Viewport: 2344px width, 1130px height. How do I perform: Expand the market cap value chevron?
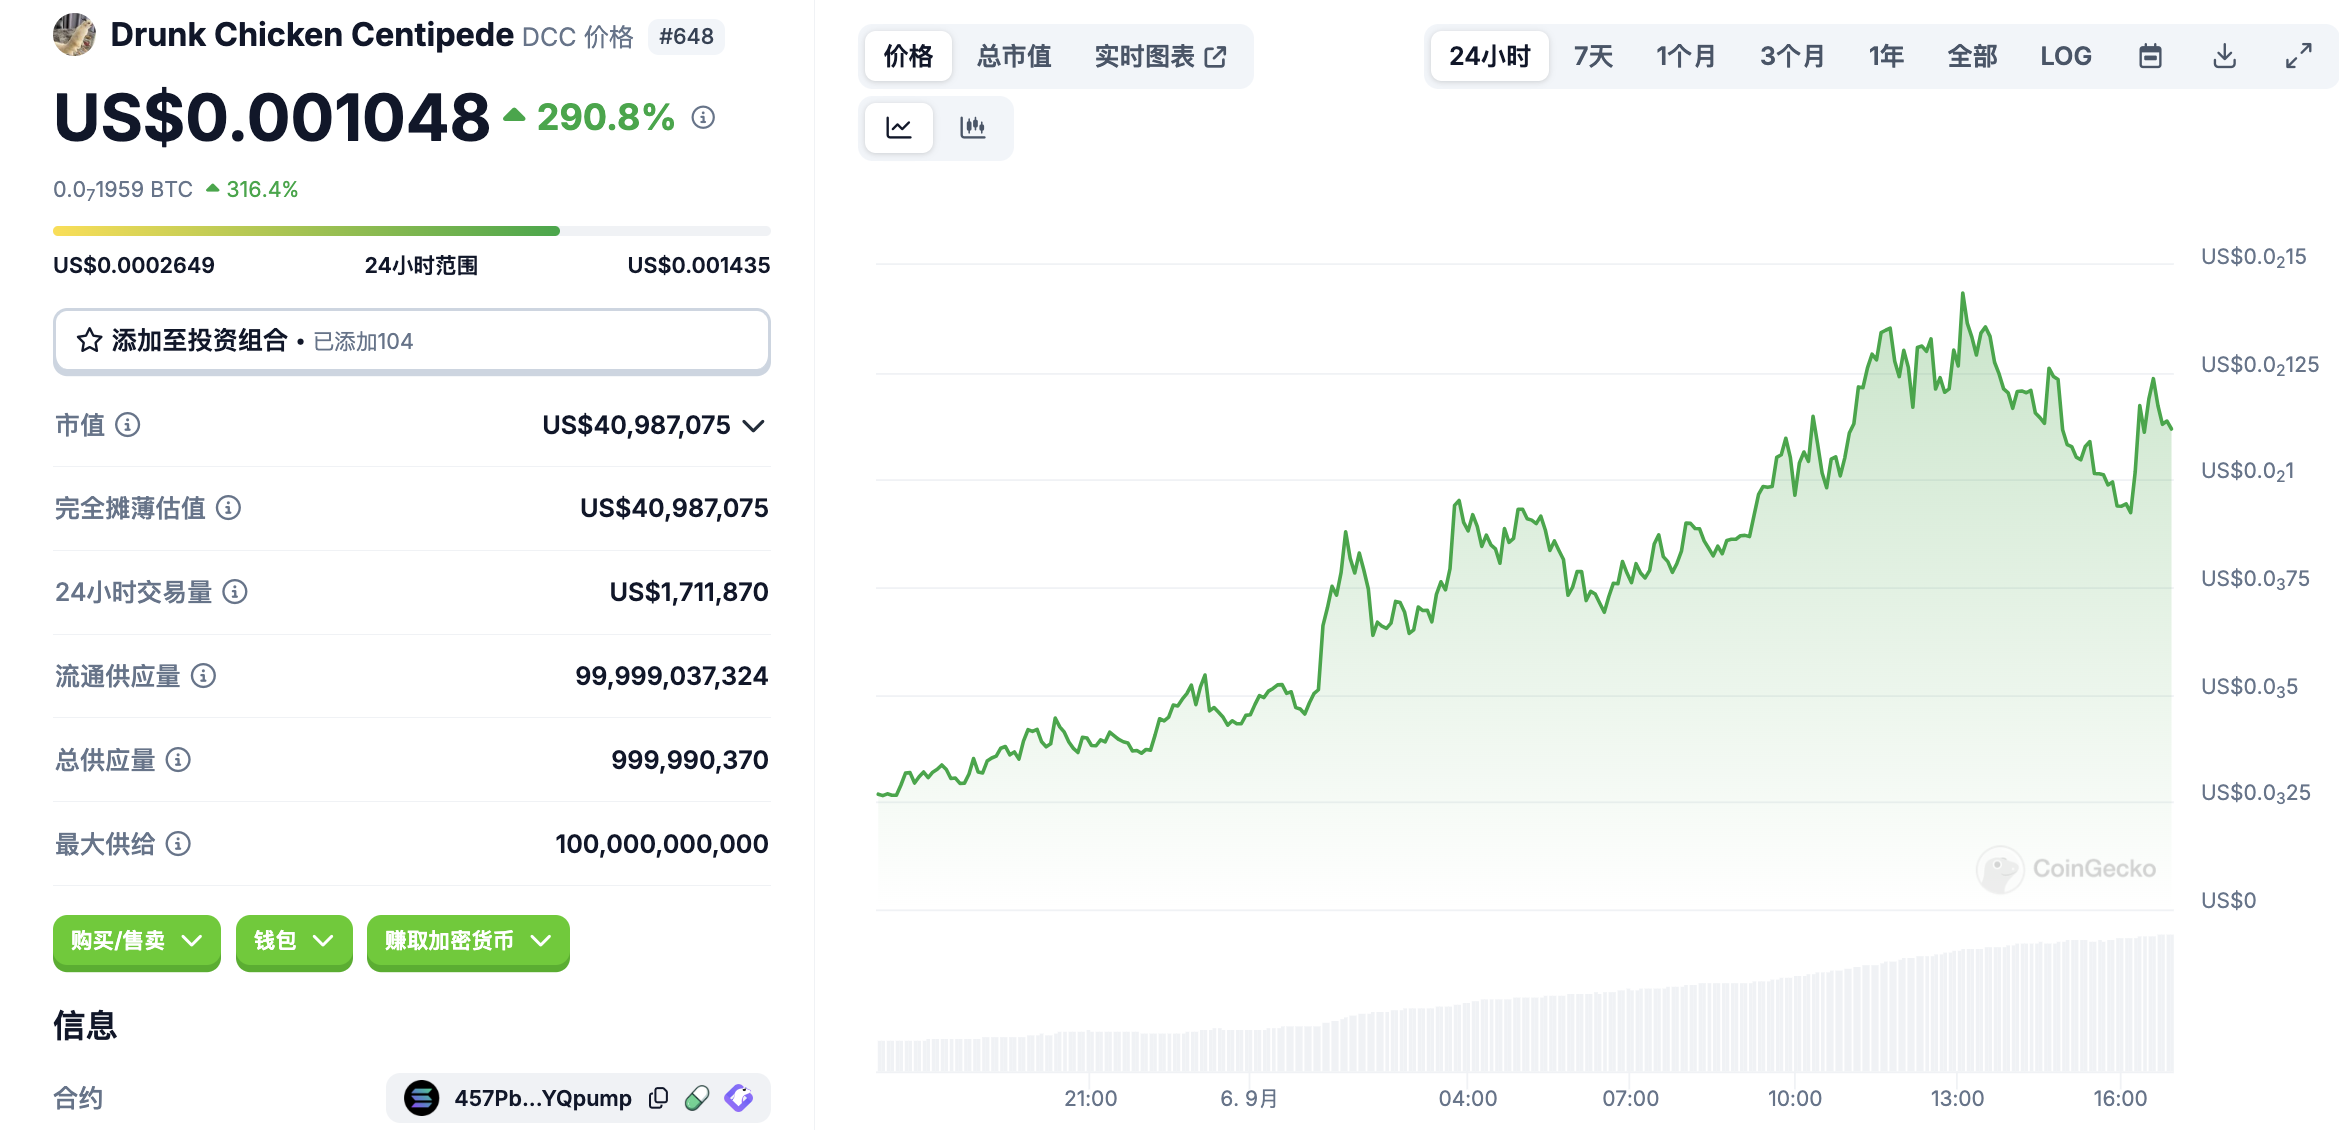(x=754, y=426)
